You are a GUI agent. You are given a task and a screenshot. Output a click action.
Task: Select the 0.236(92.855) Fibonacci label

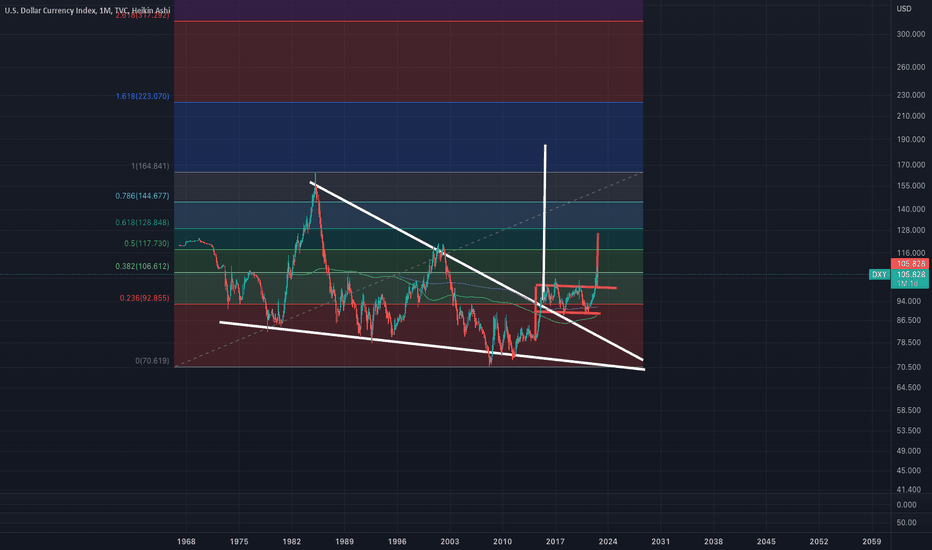144,298
